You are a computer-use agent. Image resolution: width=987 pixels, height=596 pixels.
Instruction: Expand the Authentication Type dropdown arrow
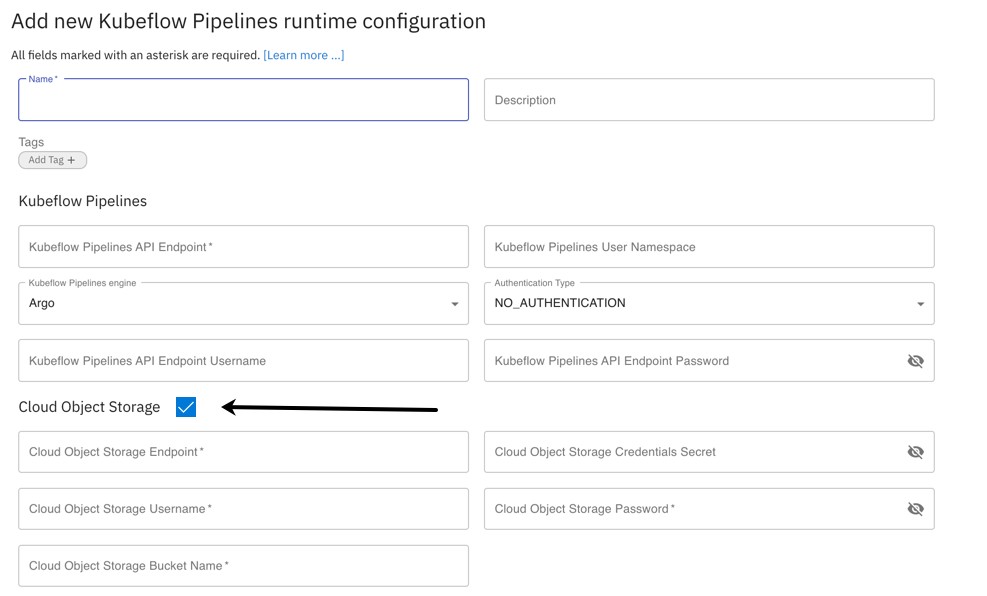pyautogui.click(x=921, y=304)
